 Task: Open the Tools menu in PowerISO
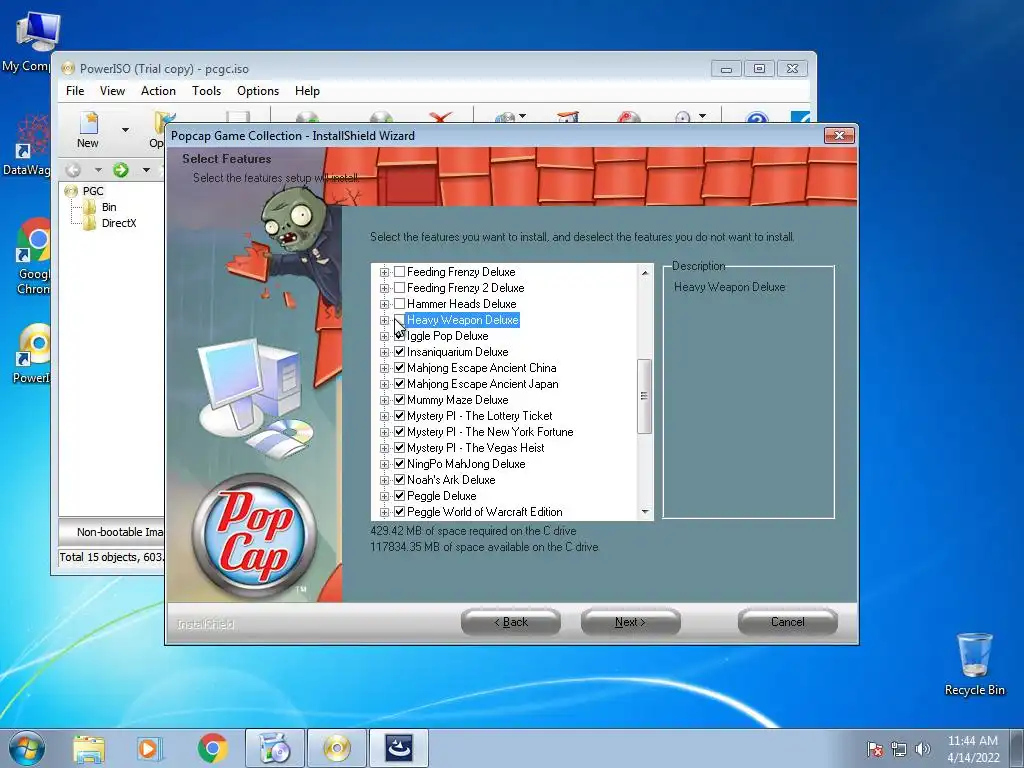pos(206,91)
